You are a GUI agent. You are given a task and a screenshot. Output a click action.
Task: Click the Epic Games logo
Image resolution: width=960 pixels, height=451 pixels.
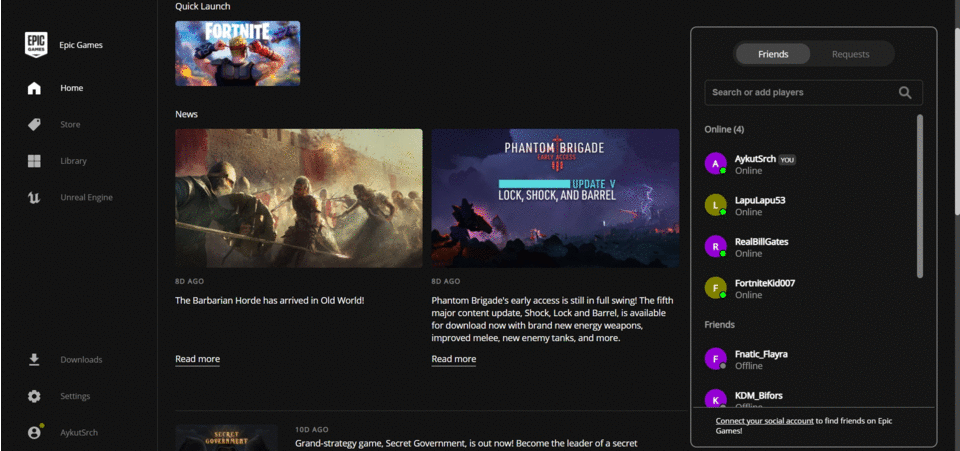pyautogui.click(x=36, y=45)
